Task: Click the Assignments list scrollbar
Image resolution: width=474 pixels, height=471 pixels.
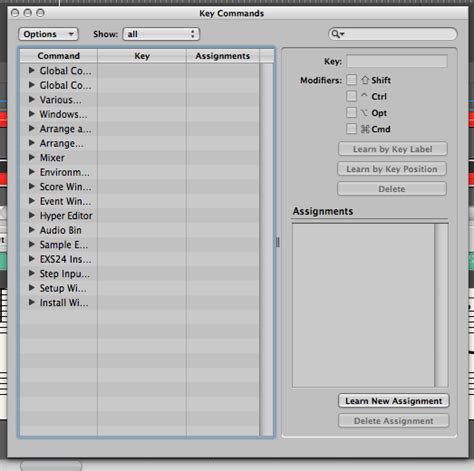Action: 441,305
